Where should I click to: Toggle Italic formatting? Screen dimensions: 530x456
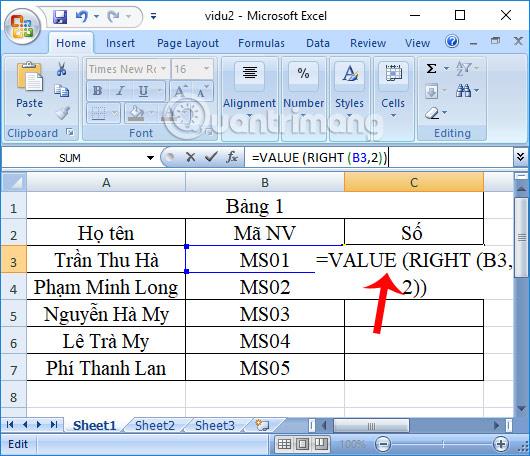120,91
